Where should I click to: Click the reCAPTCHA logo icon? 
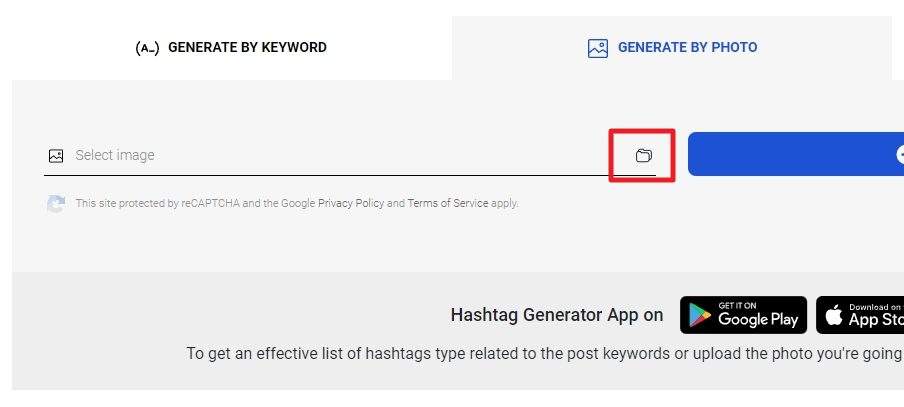pos(56,204)
